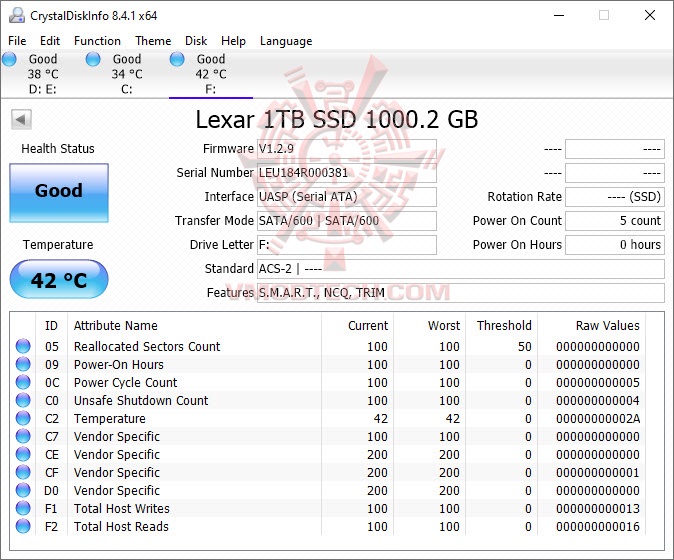Minimize the CrystalDiskInfo window
The width and height of the screenshot is (674, 560).
559,15
